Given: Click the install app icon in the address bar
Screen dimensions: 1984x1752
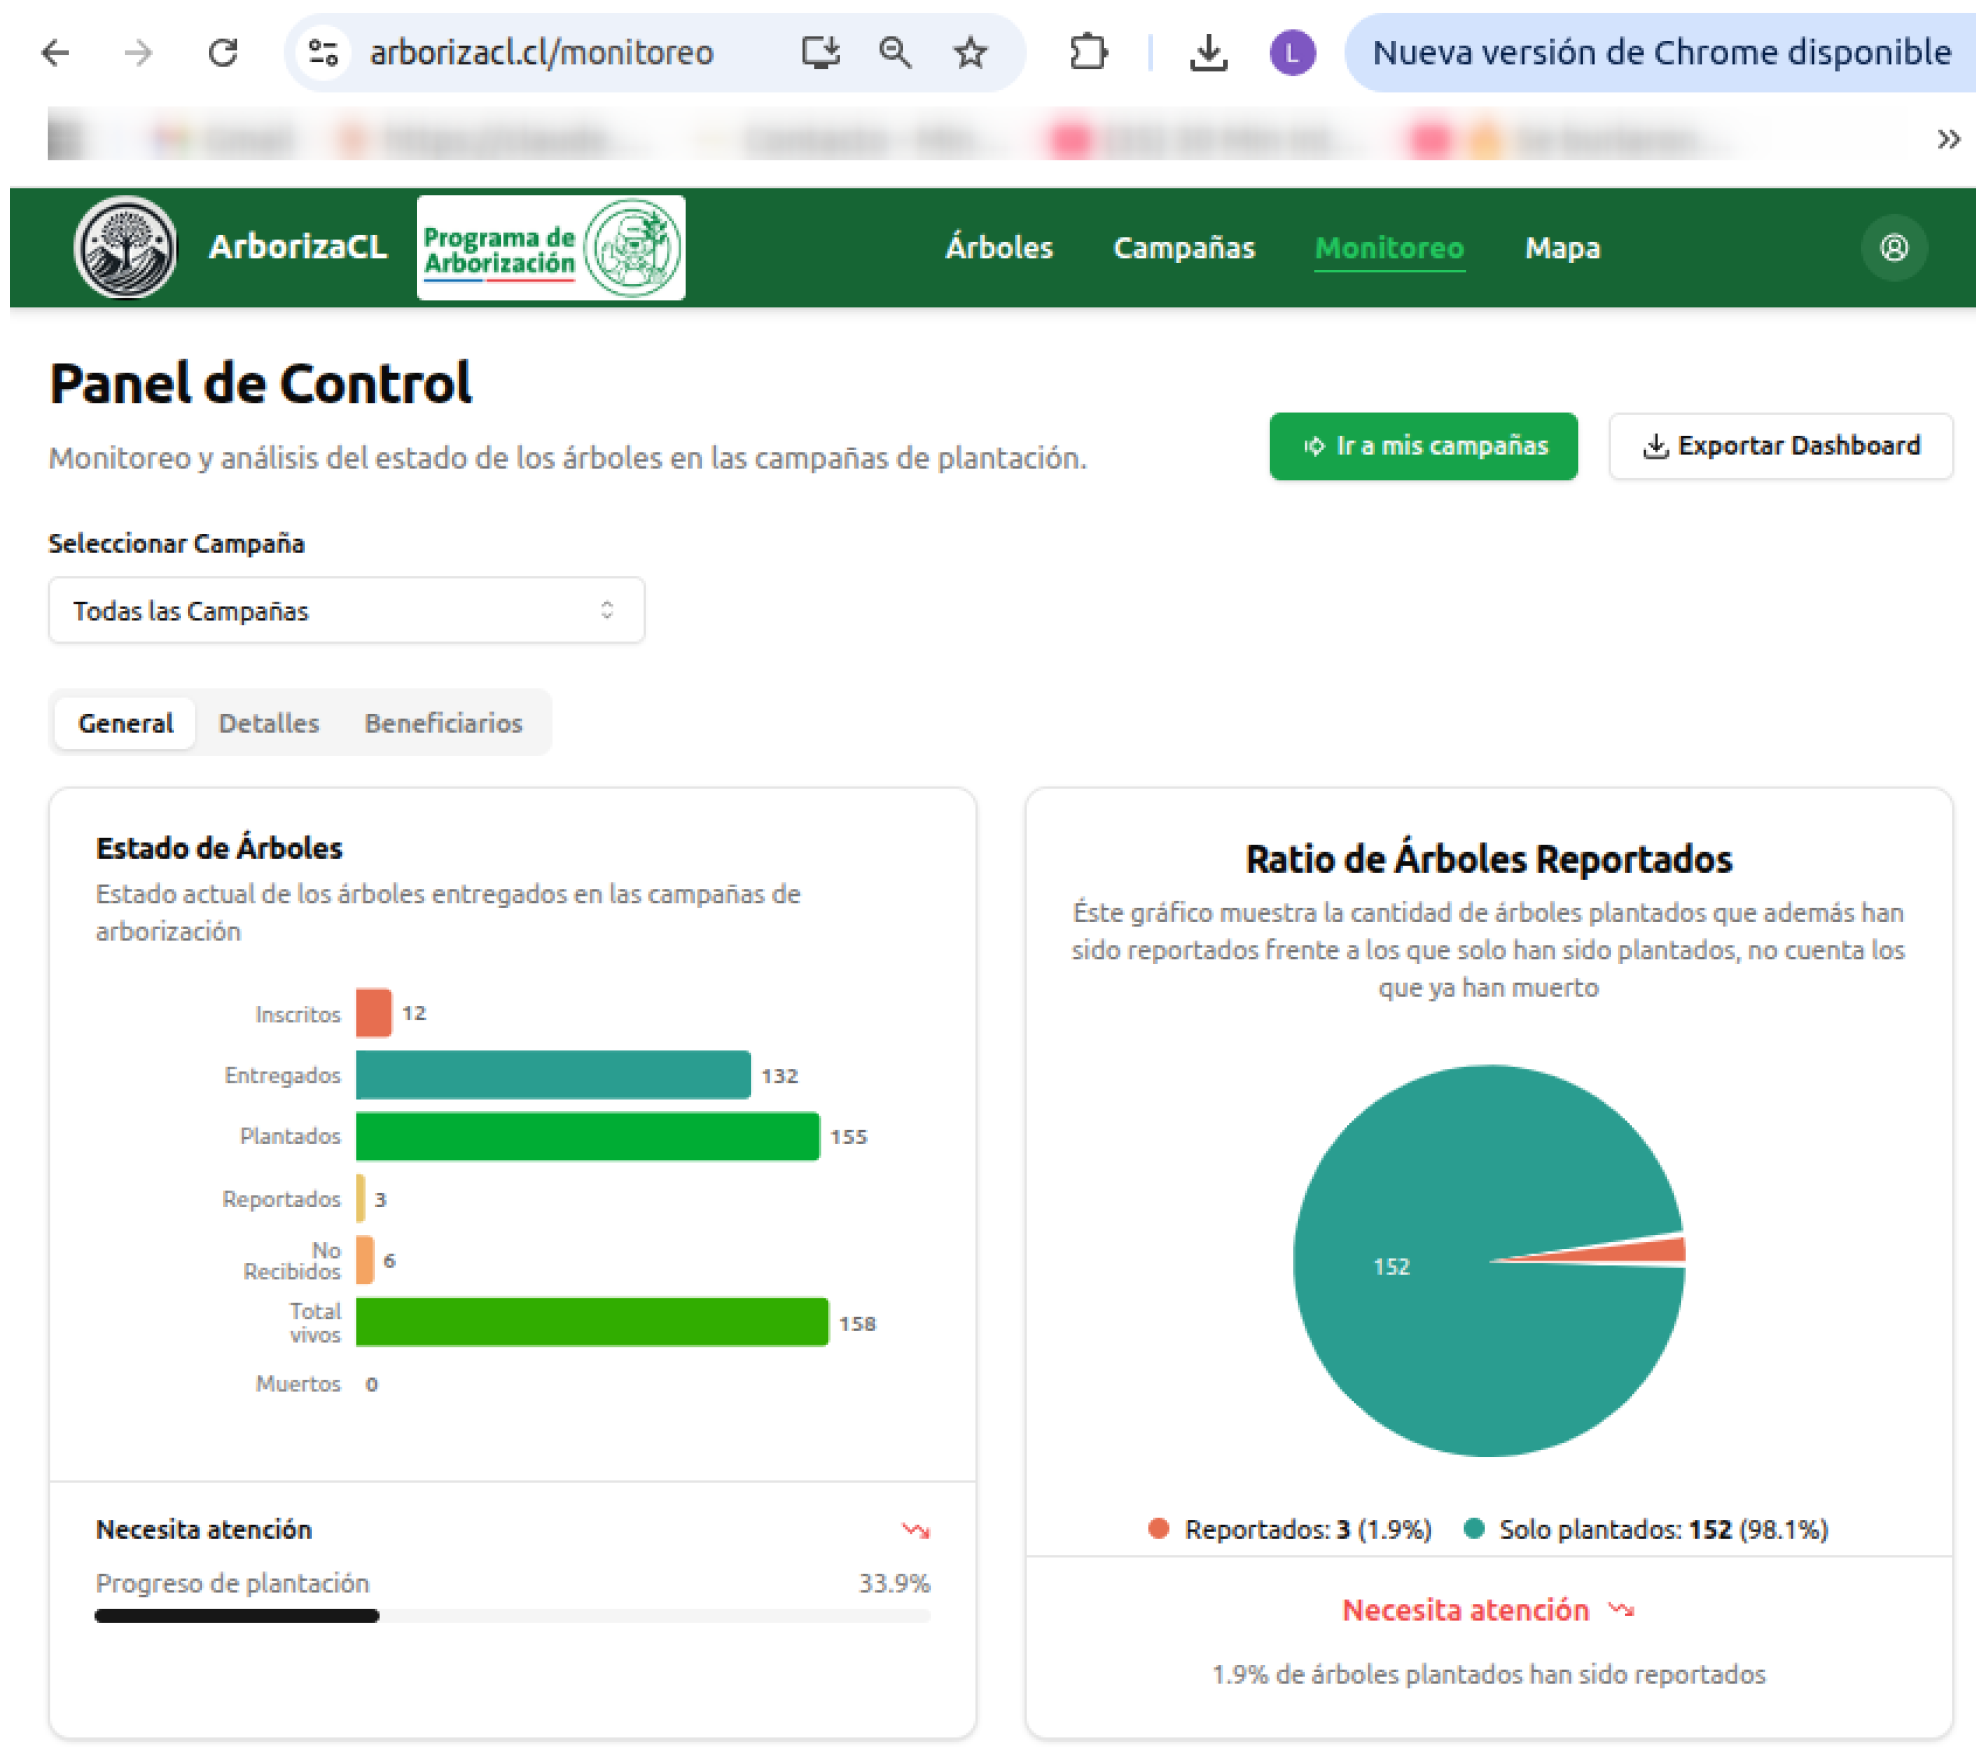Looking at the screenshot, I should point(820,52).
